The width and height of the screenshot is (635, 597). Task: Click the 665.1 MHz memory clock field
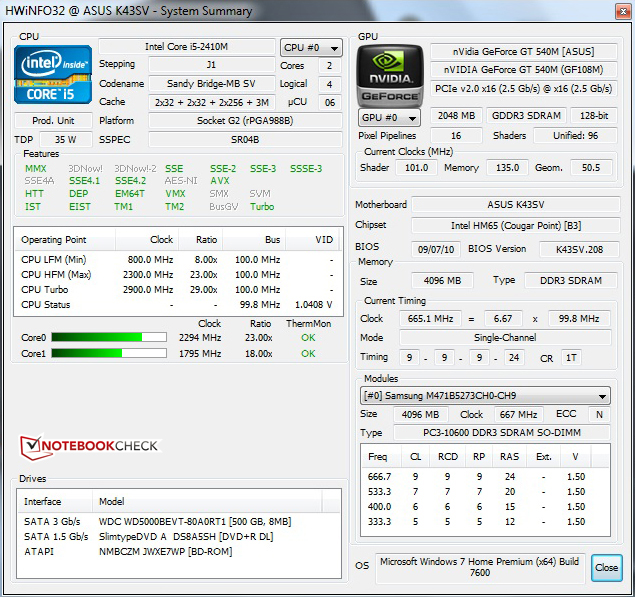[x=430, y=319]
